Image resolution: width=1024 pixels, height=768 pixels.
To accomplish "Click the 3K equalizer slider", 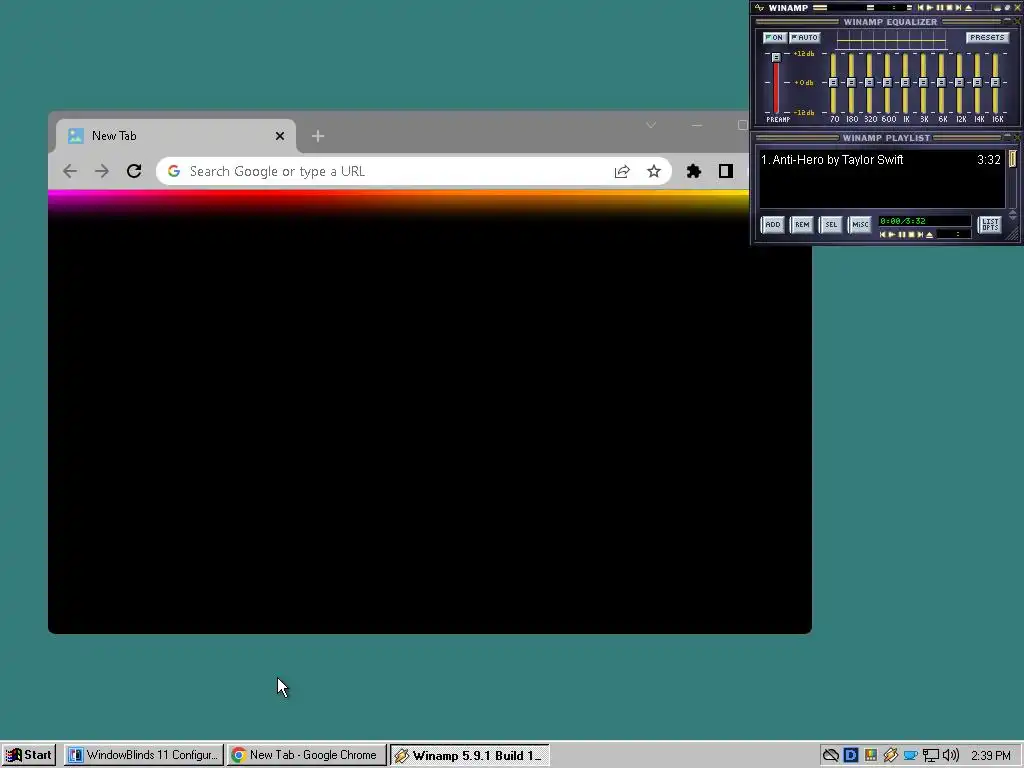I will [x=923, y=82].
